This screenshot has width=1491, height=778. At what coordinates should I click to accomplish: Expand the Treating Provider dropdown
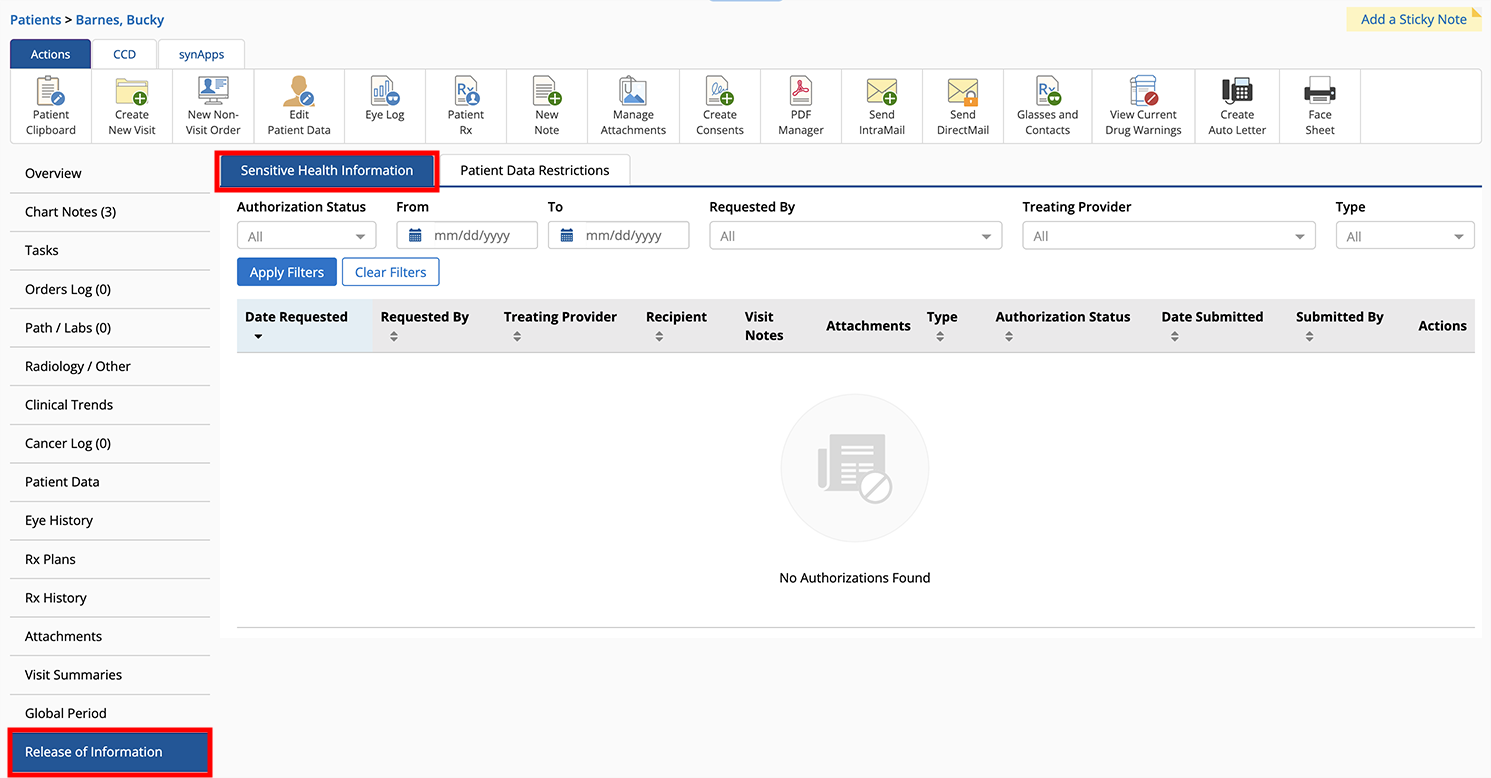[x=1168, y=236]
